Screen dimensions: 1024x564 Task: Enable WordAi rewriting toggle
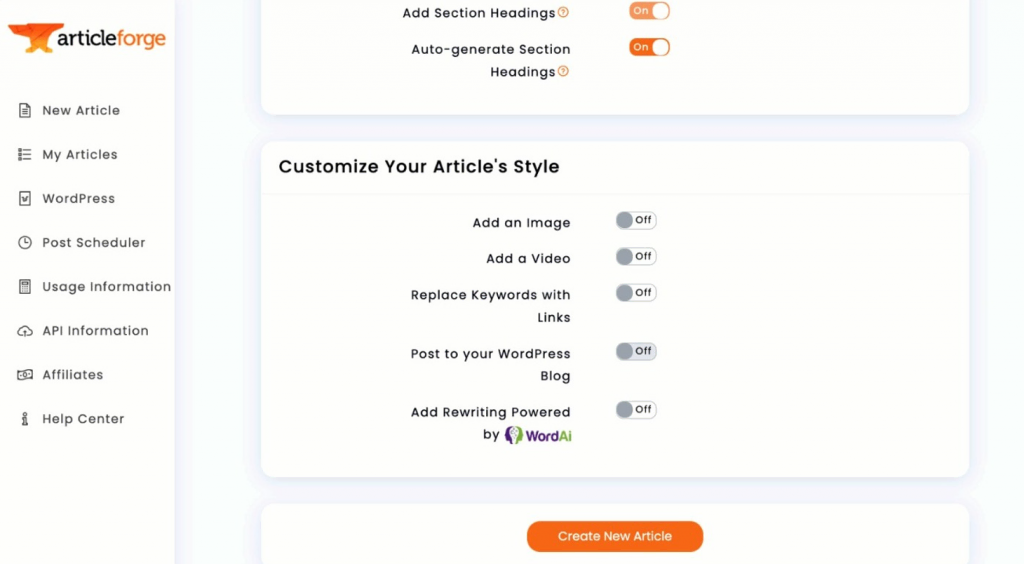click(x=635, y=409)
